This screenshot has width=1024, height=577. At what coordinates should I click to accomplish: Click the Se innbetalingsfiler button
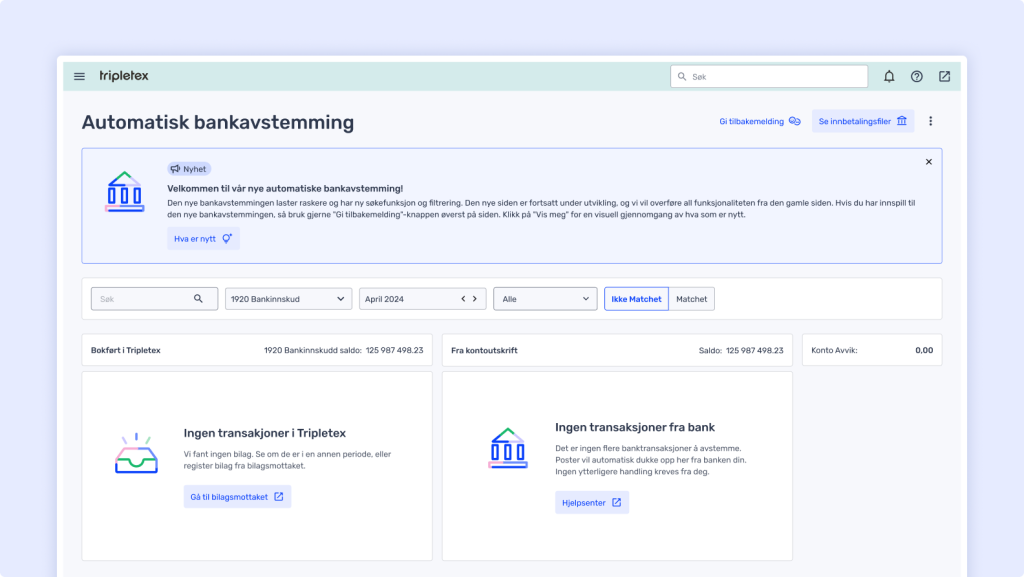tap(862, 121)
